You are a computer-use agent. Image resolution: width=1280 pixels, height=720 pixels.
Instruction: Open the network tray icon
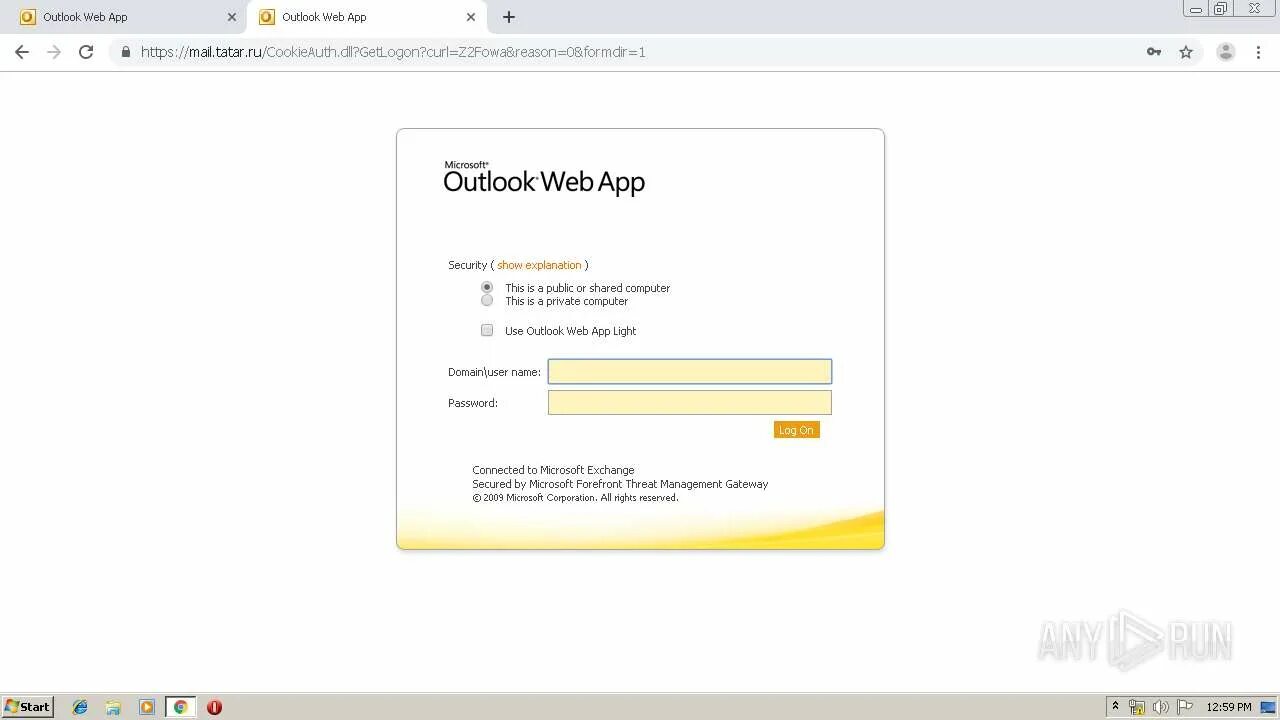click(1137, 707)
